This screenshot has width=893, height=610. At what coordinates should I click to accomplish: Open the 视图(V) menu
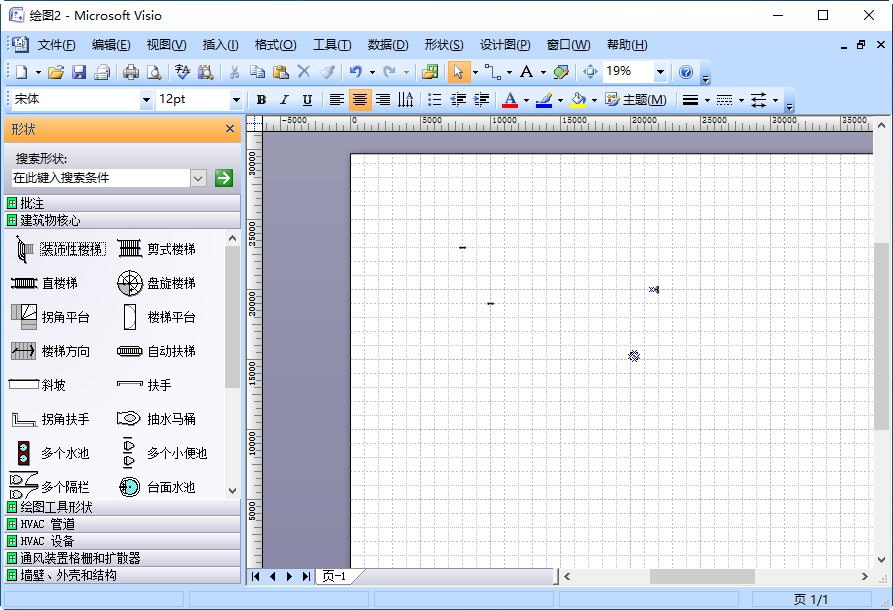[166, 45]
